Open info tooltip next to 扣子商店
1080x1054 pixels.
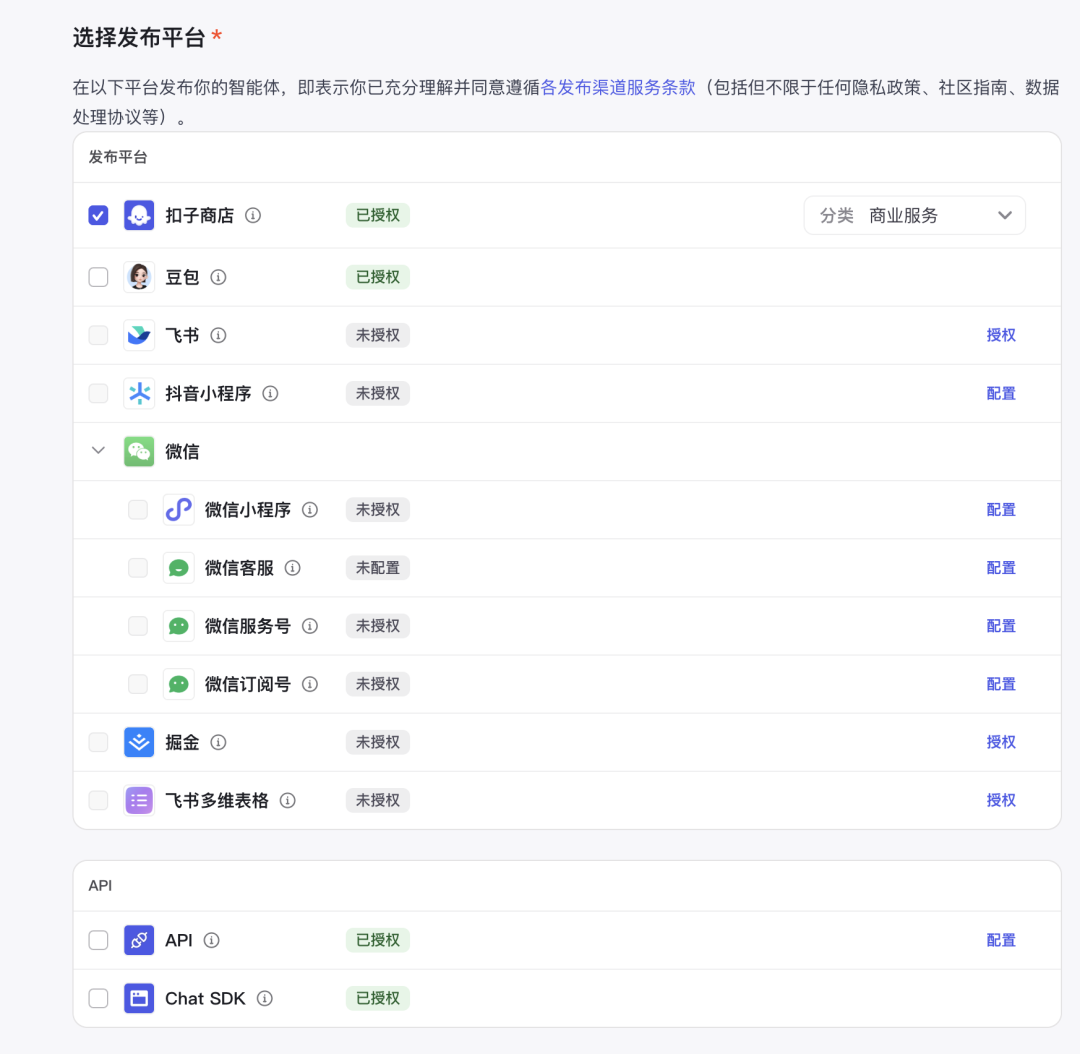(x=253, y=216)
